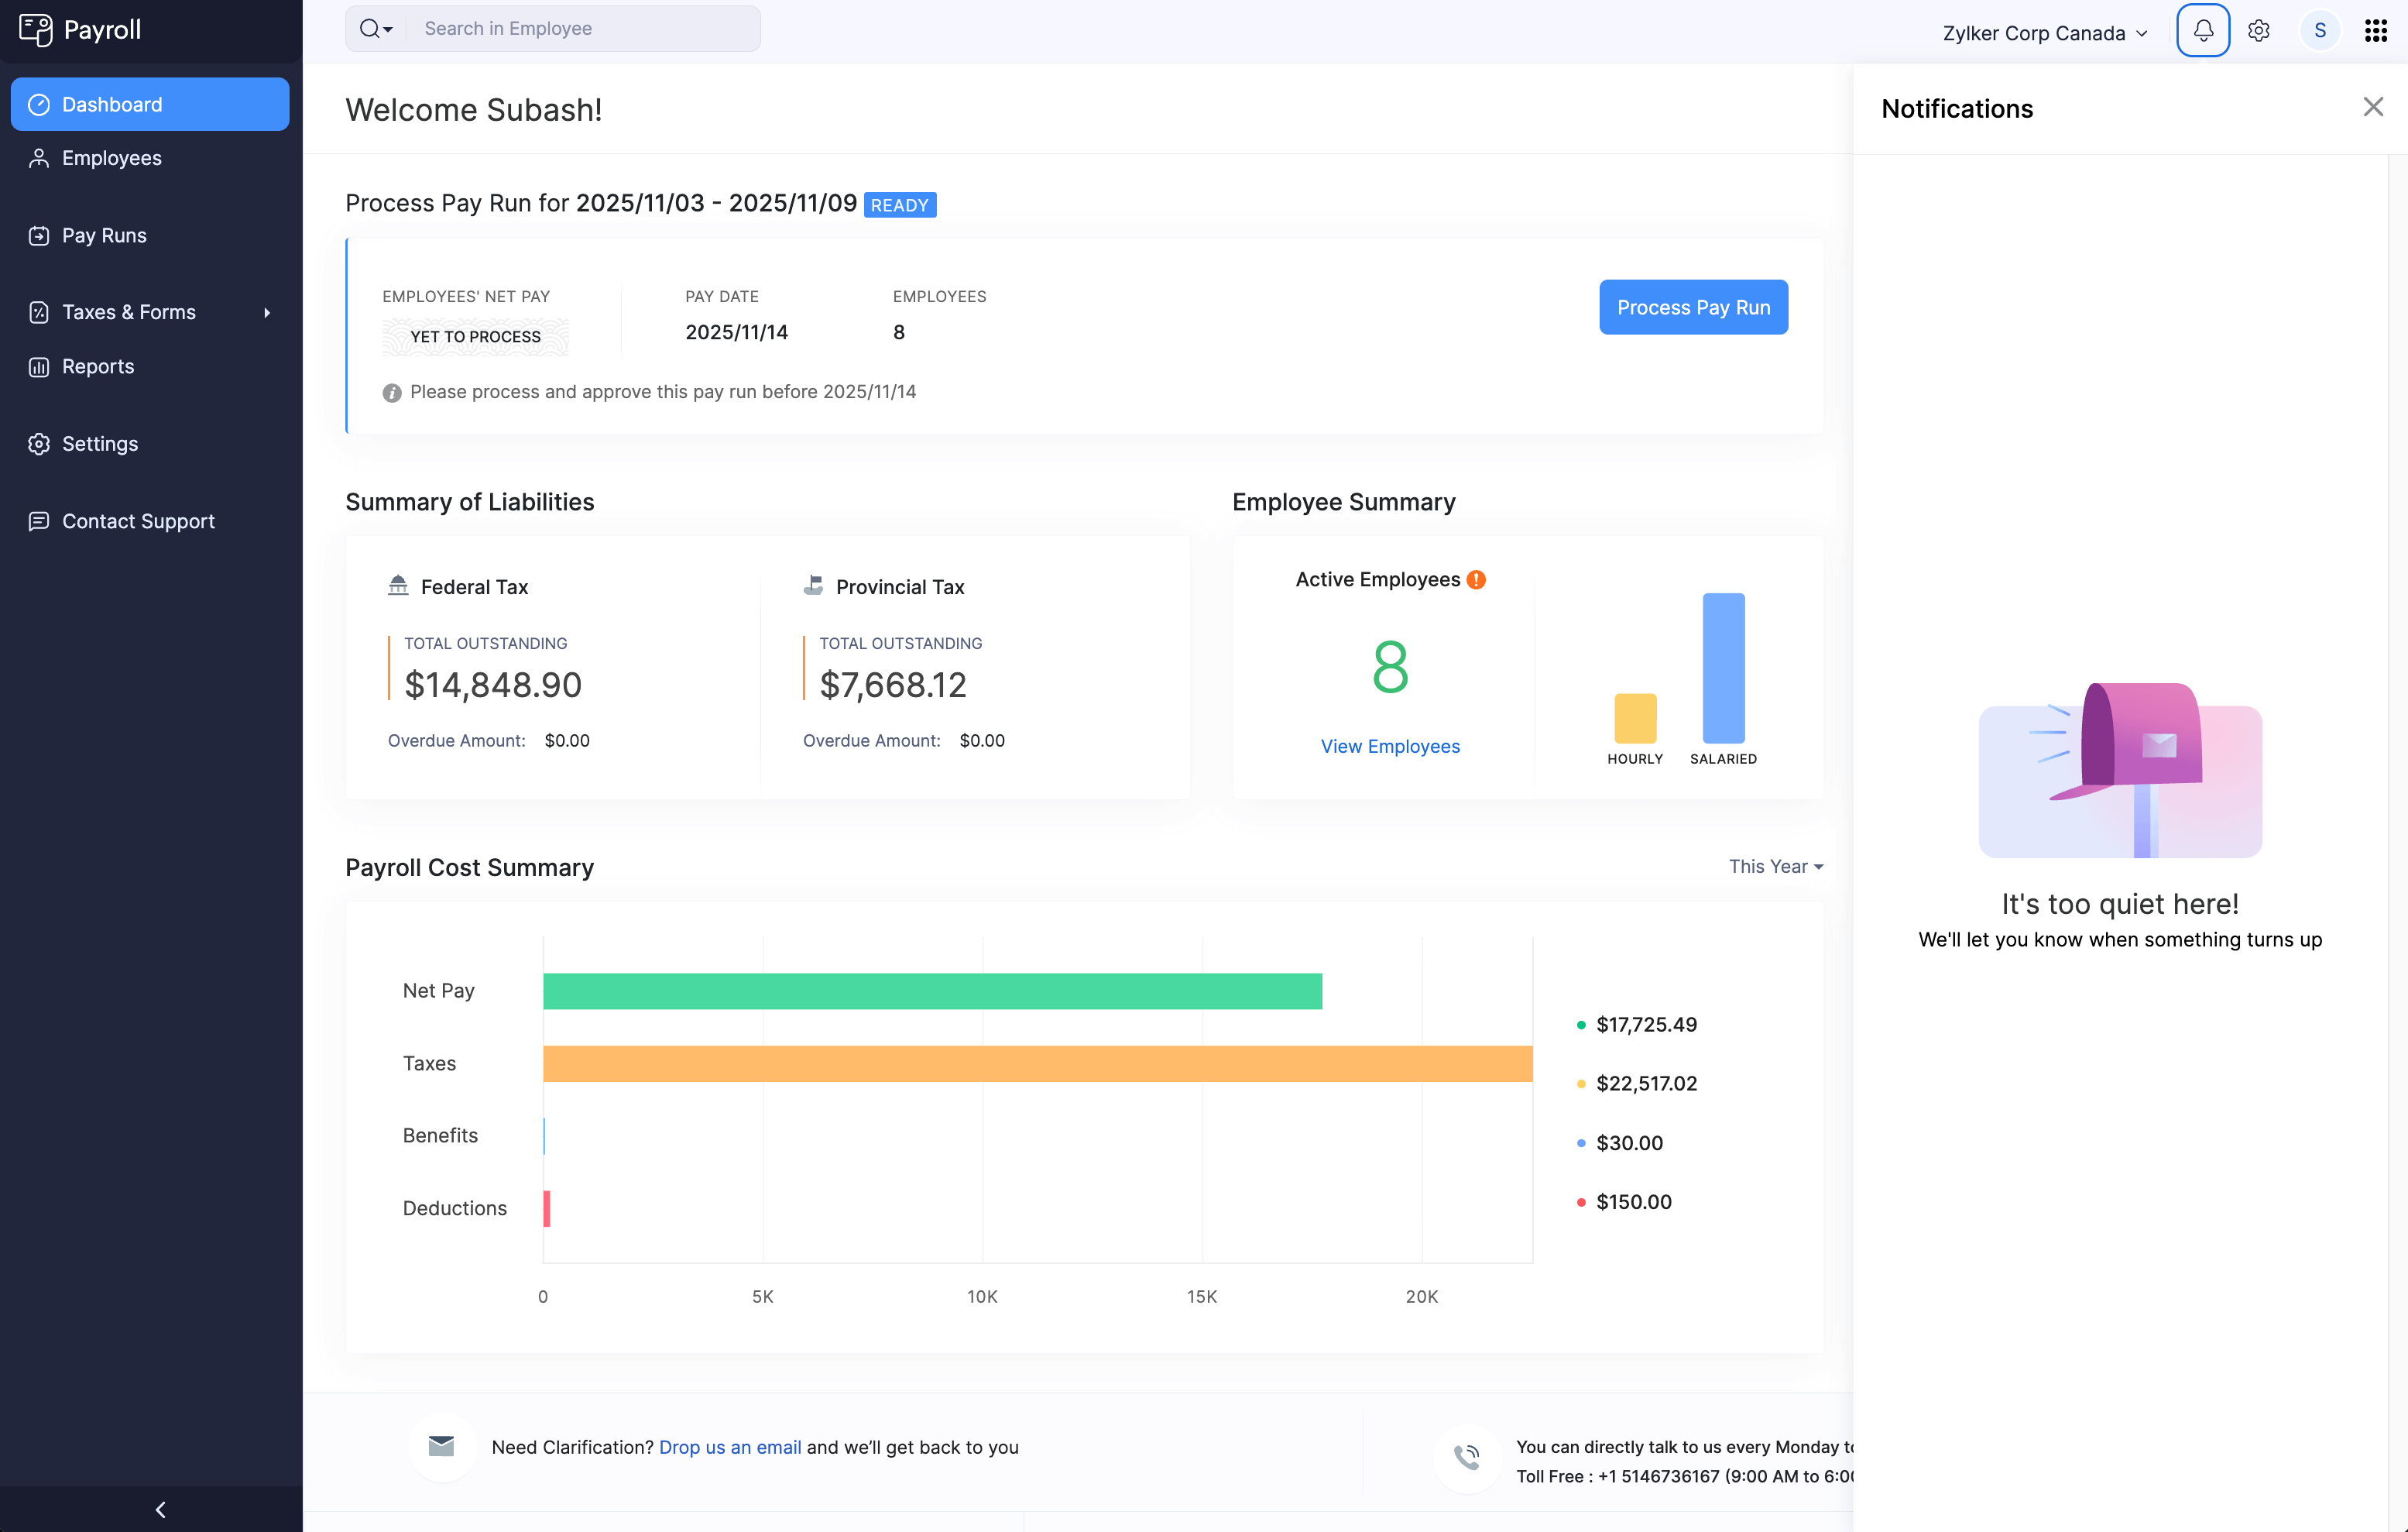Open the user avatar profile icon
The height and width of the screenshot is (1532, 2408).
(2320, 30)
